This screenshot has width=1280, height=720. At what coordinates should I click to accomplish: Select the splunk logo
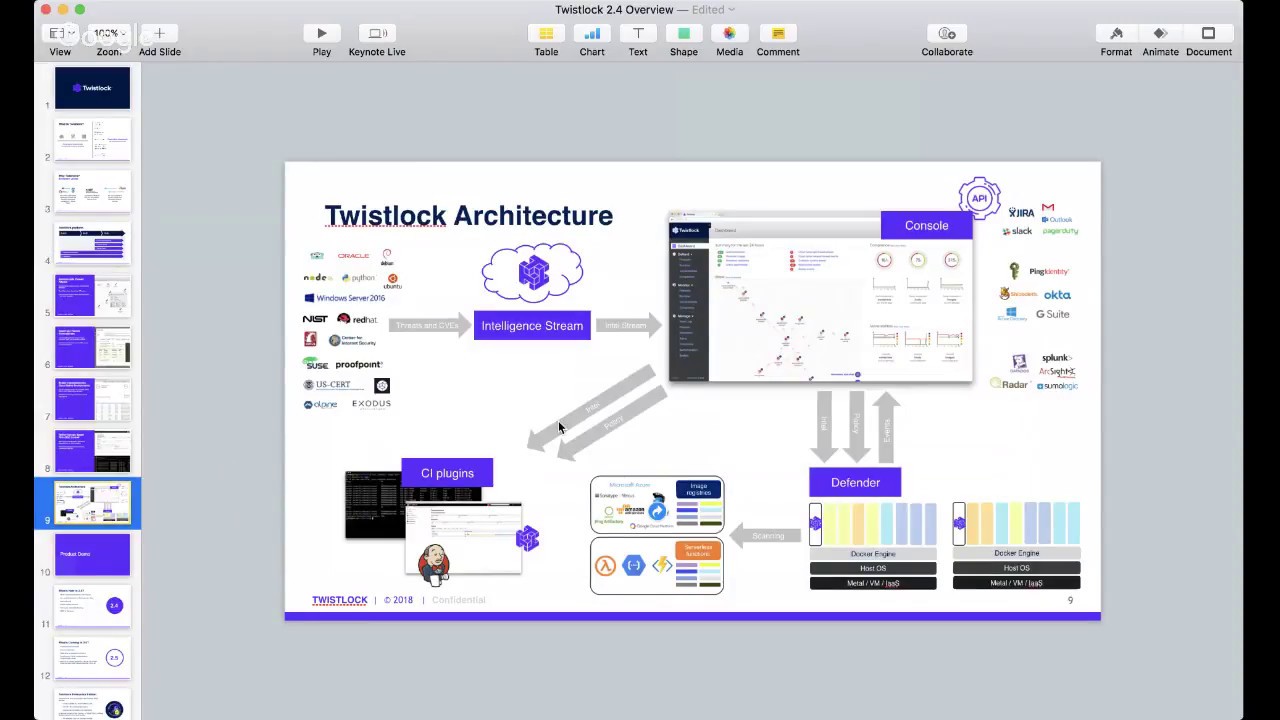pos(1056,358)
